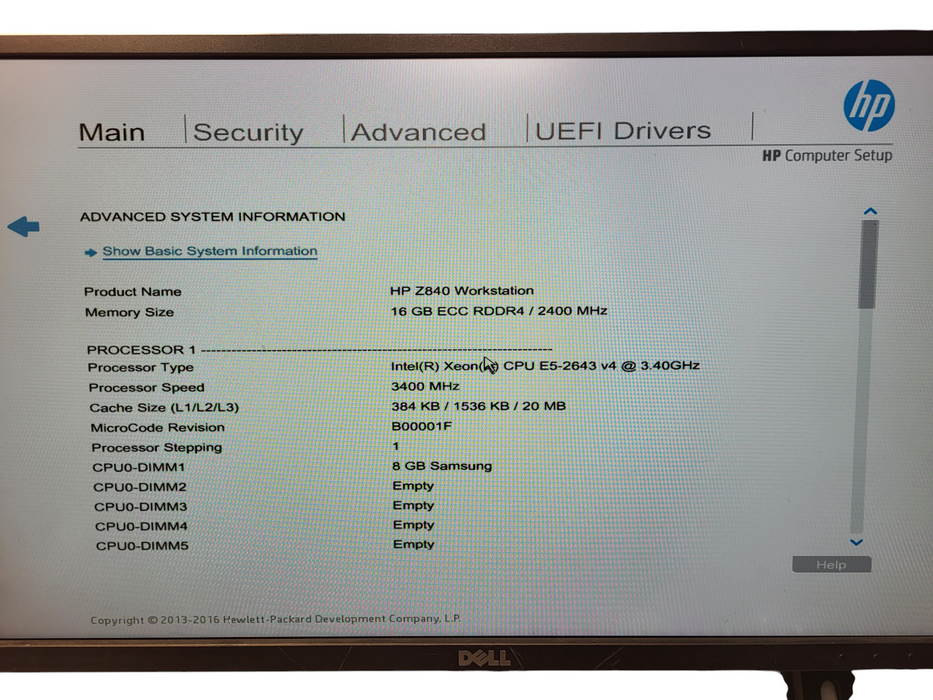This screenshot has width=933, height=700.
Task: Click the HP logo icon
Action: (869, 106)
